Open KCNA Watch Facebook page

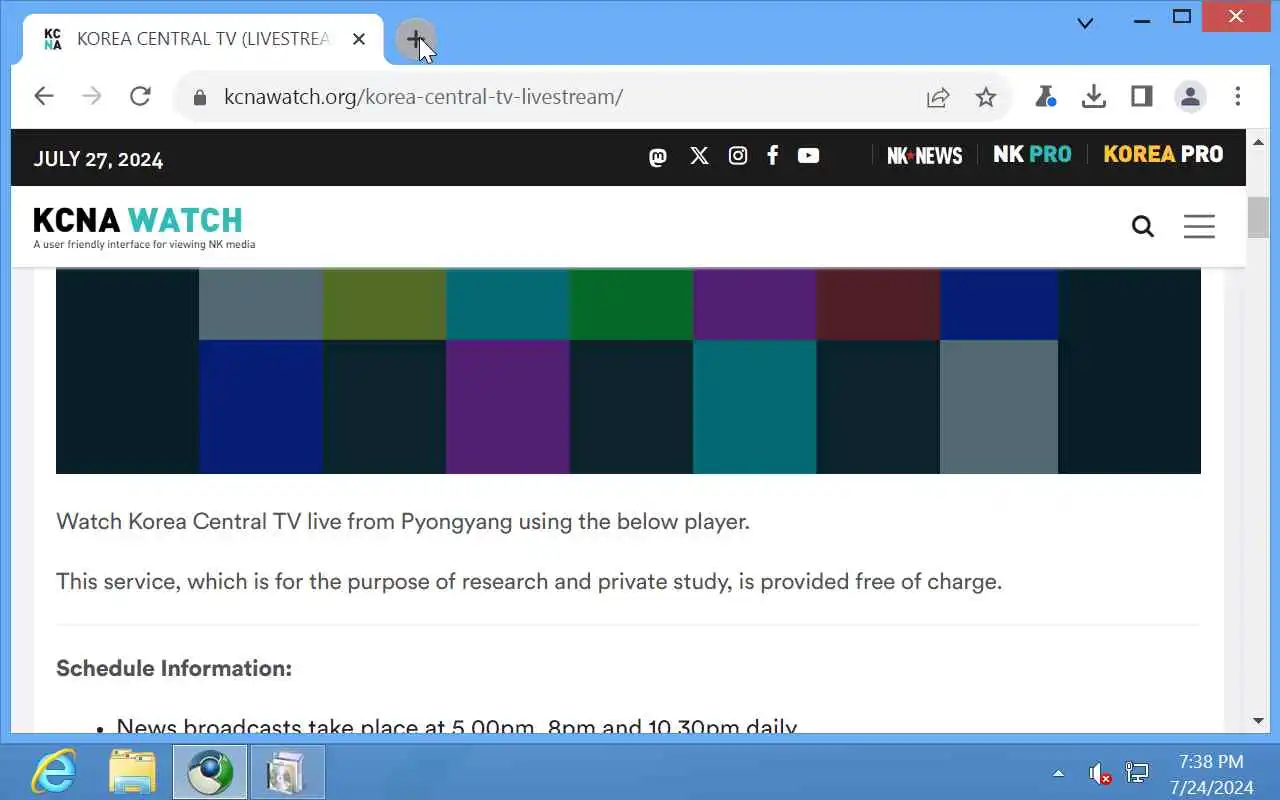click(x=772, y=155)
